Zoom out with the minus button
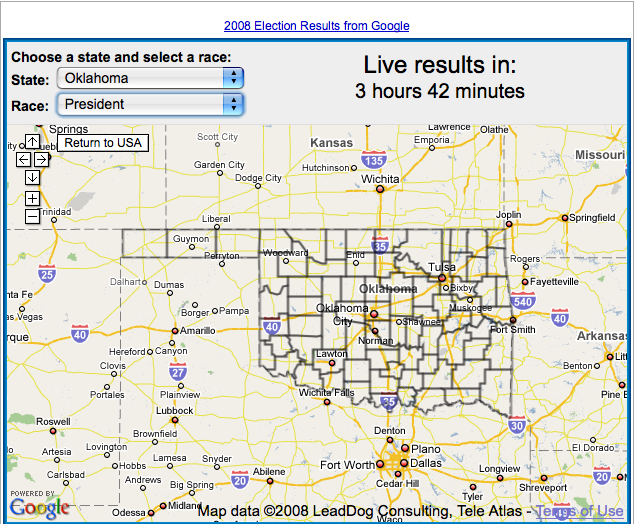 [x=33, y=216]
